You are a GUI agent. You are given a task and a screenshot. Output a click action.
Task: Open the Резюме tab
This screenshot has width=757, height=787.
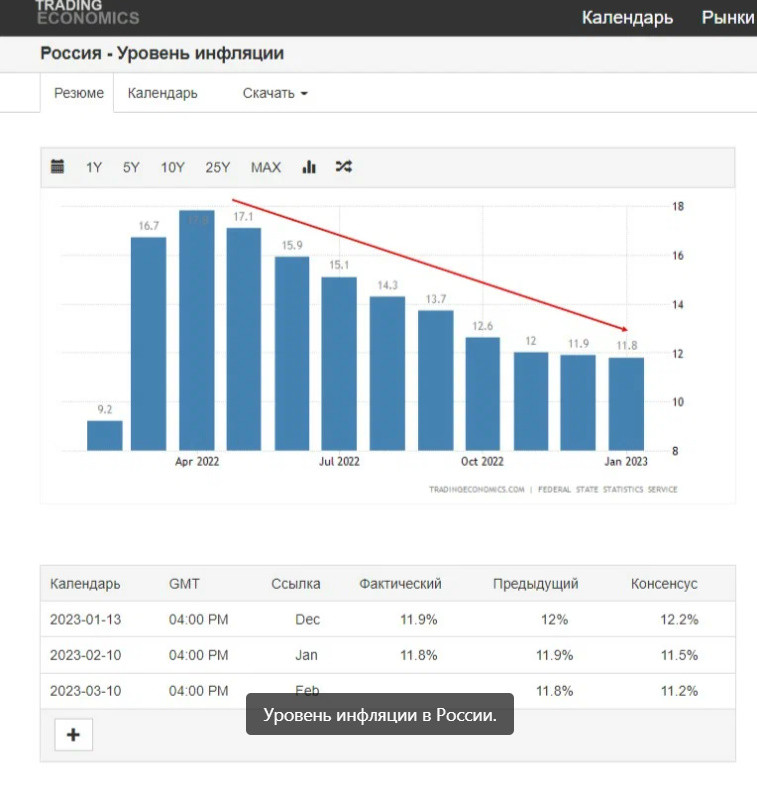[x=78, y=93]
